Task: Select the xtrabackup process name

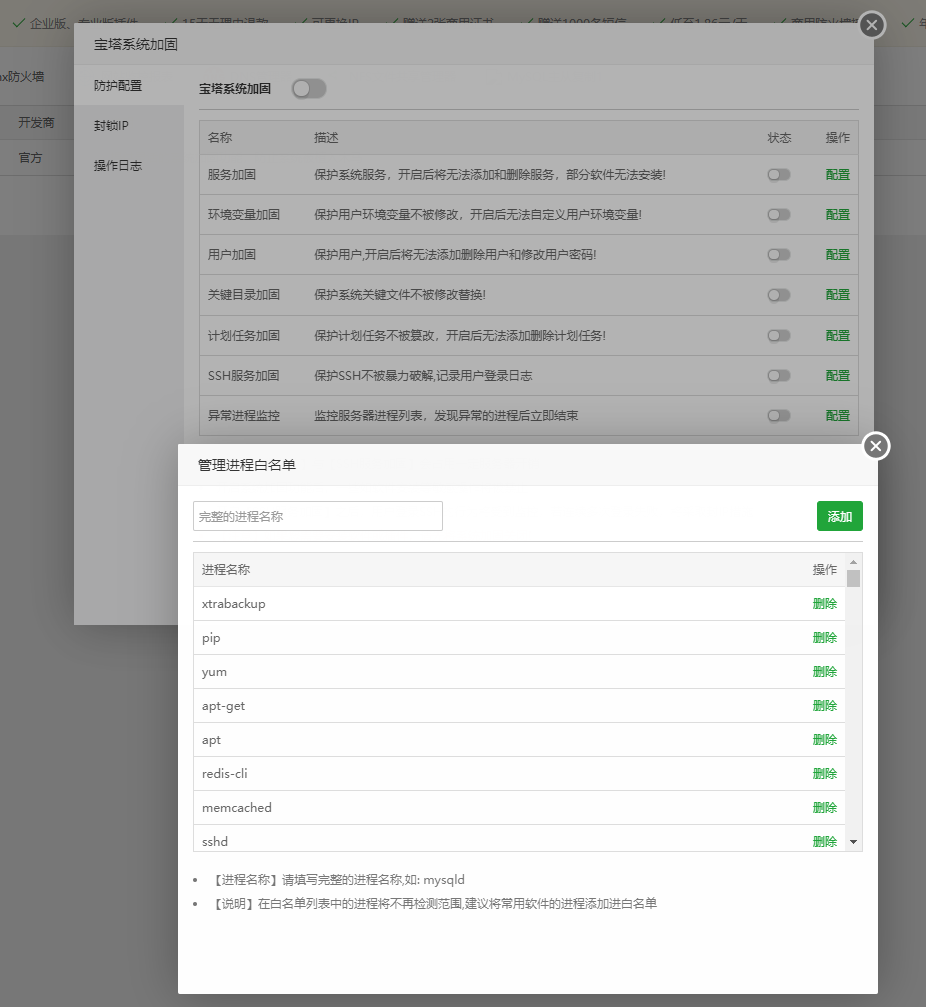Action: click(233, 604)
